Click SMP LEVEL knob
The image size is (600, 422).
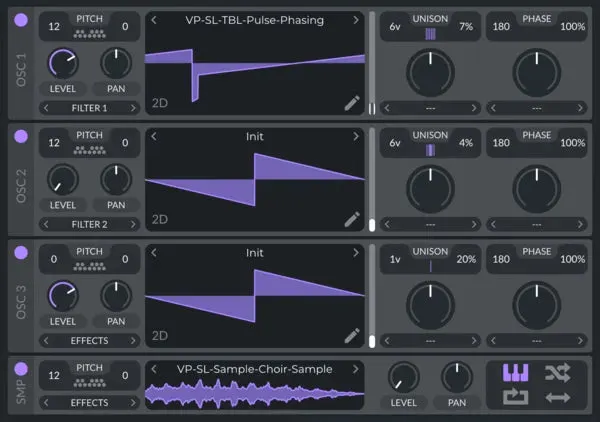pos(404,377)
